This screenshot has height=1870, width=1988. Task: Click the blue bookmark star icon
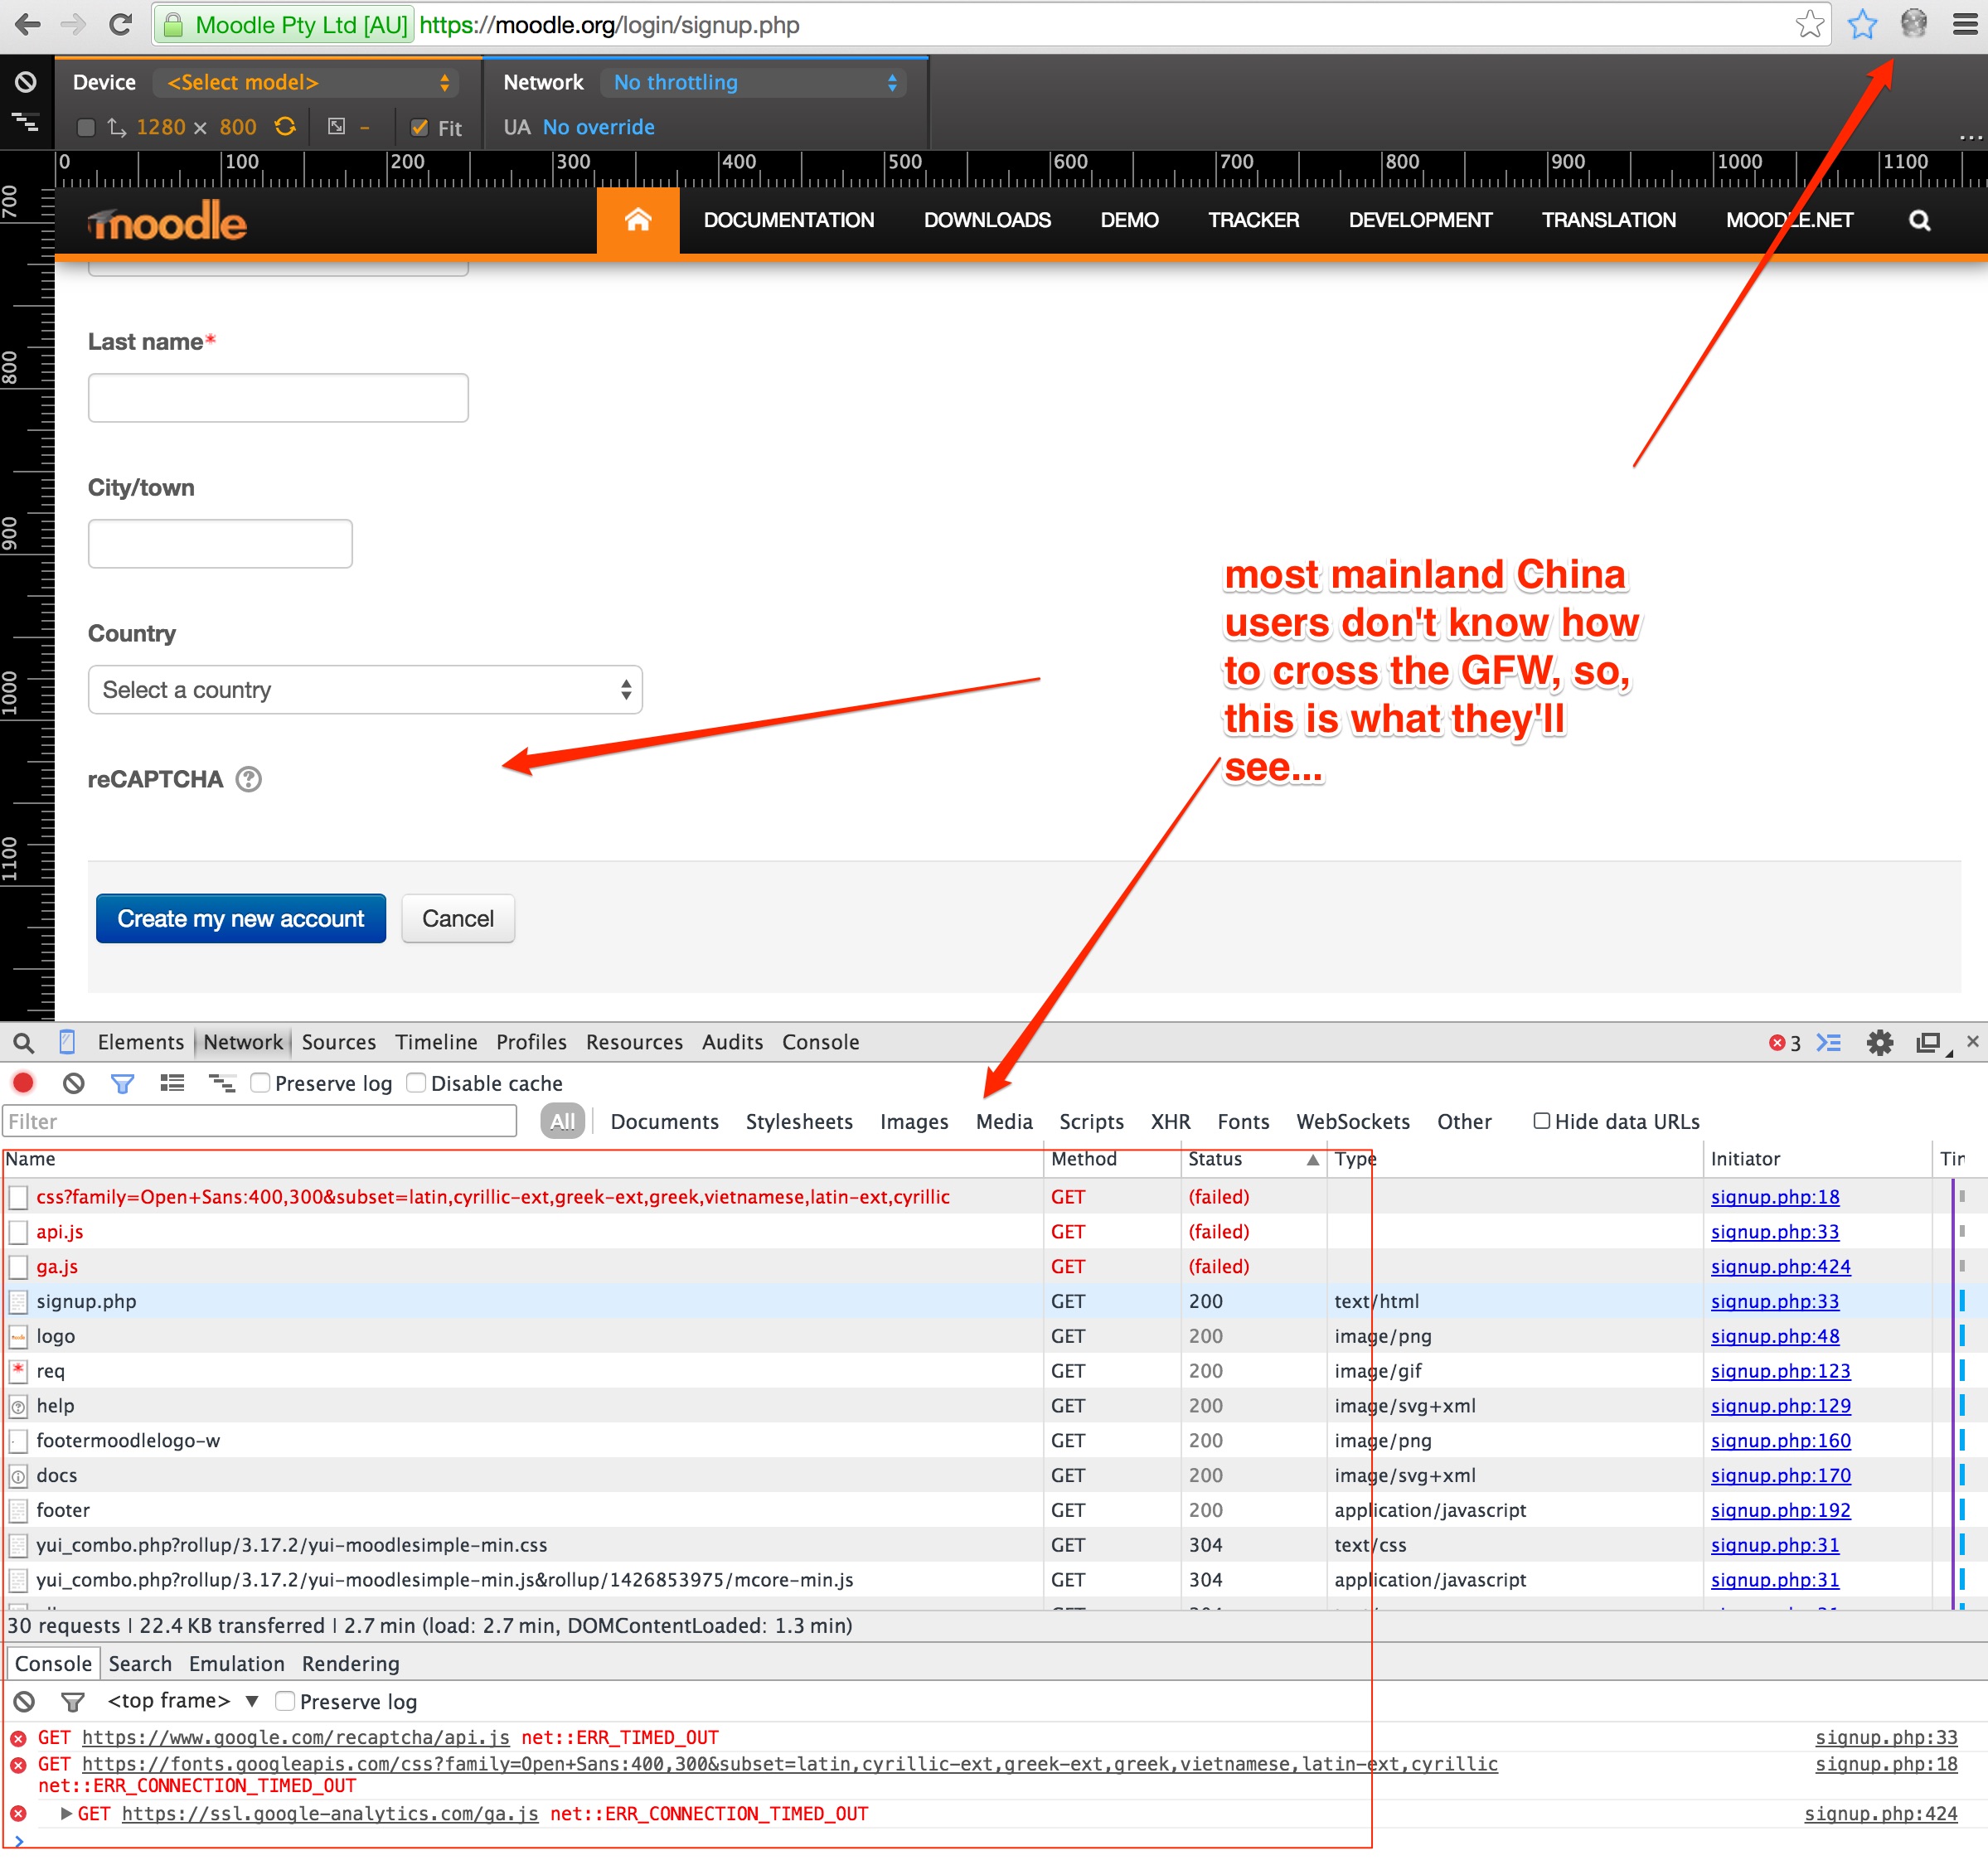tap(1862, 25)
